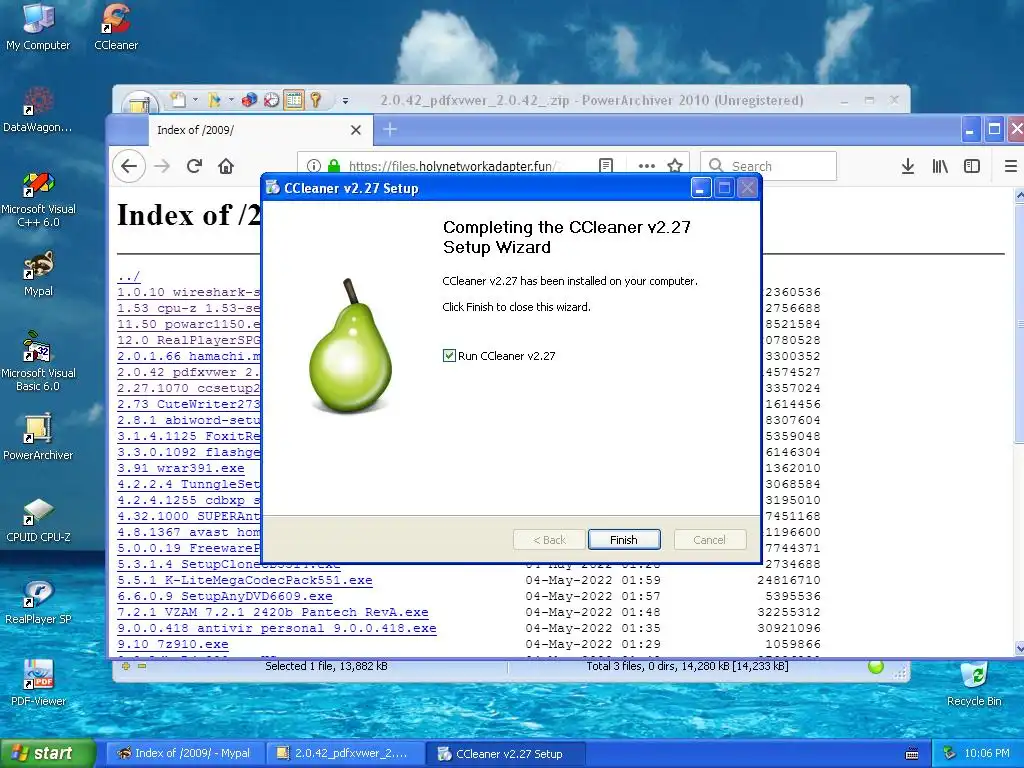The image size is (1024, 768).
Task: Select the CPUID CPU-Z desktop icon
Action: click(38, 520)
